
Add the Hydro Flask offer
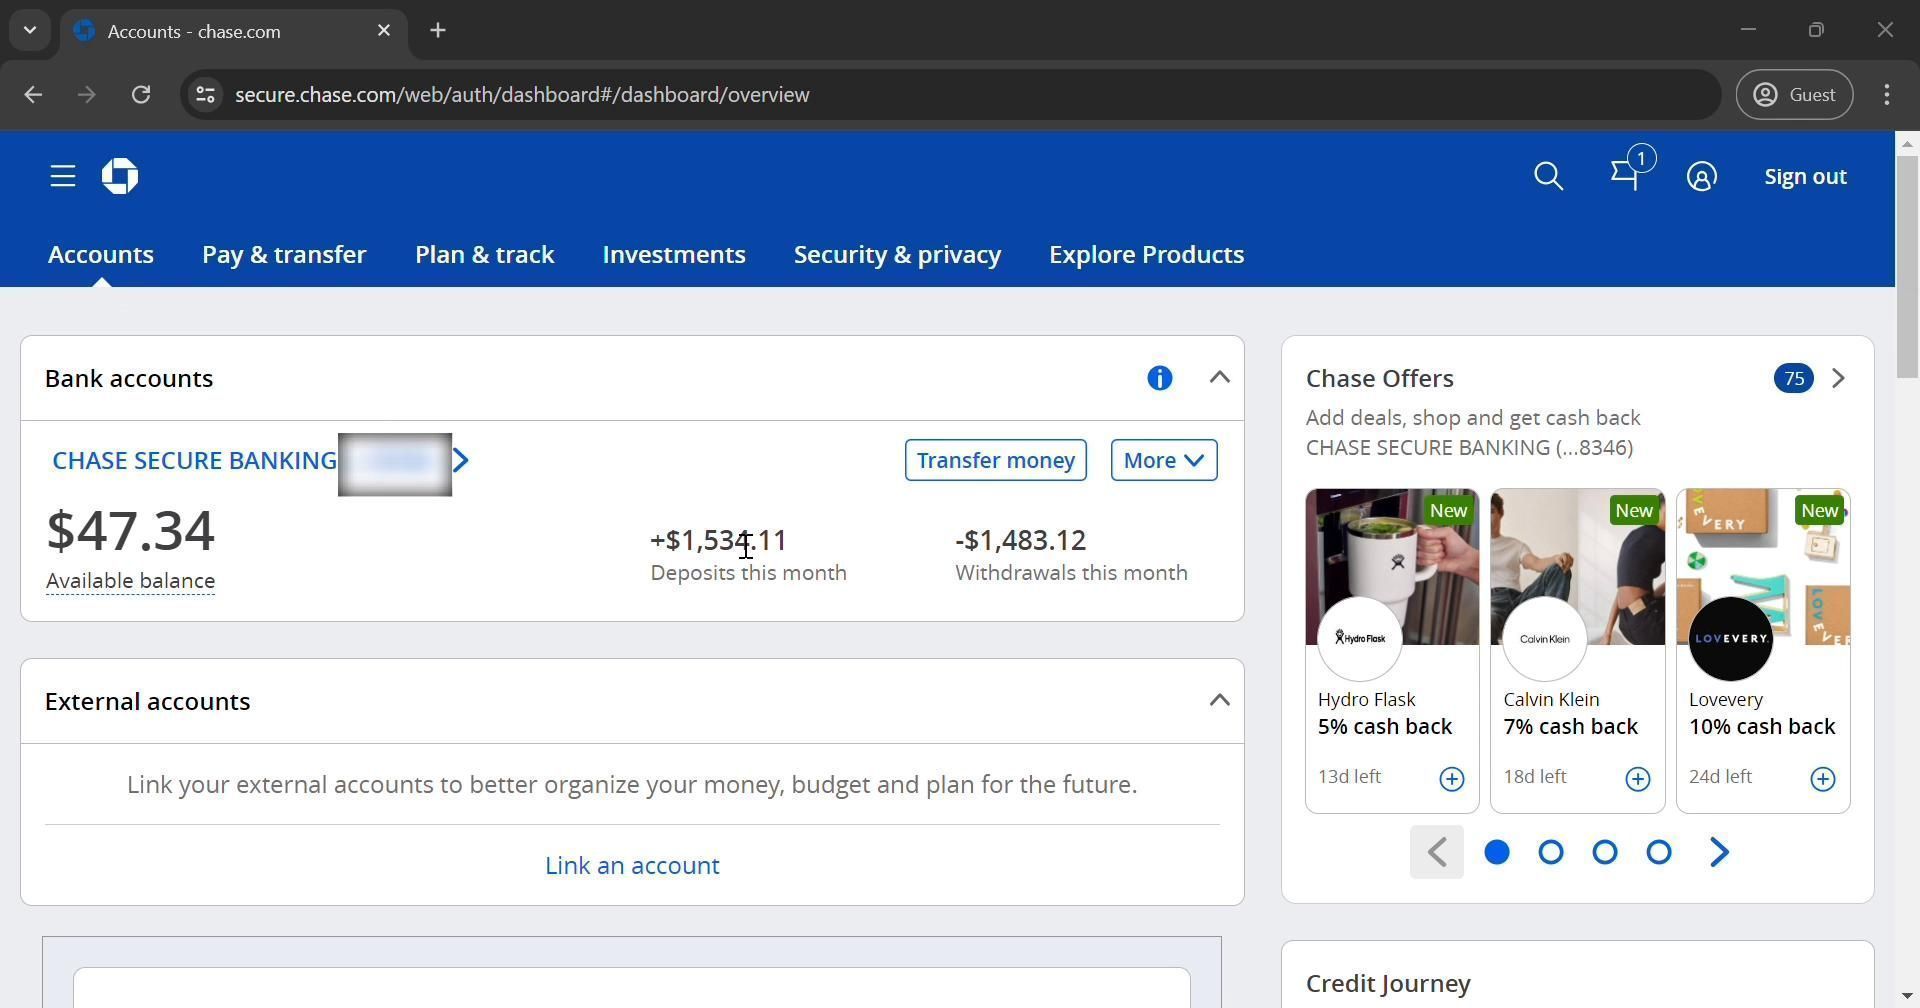(x=1451, y=779)
